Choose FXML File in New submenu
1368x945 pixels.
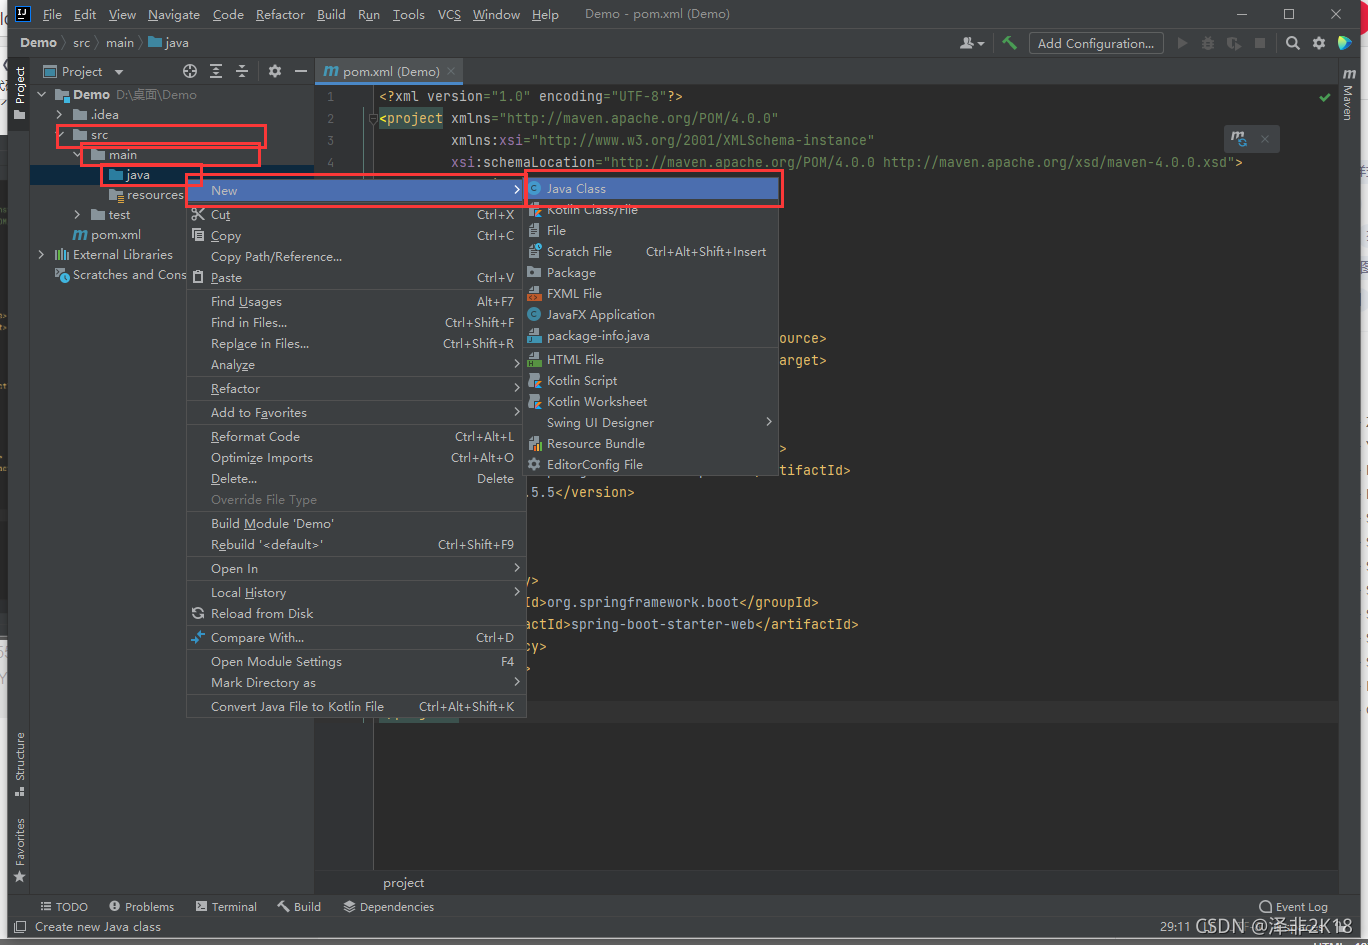(652, 294)
